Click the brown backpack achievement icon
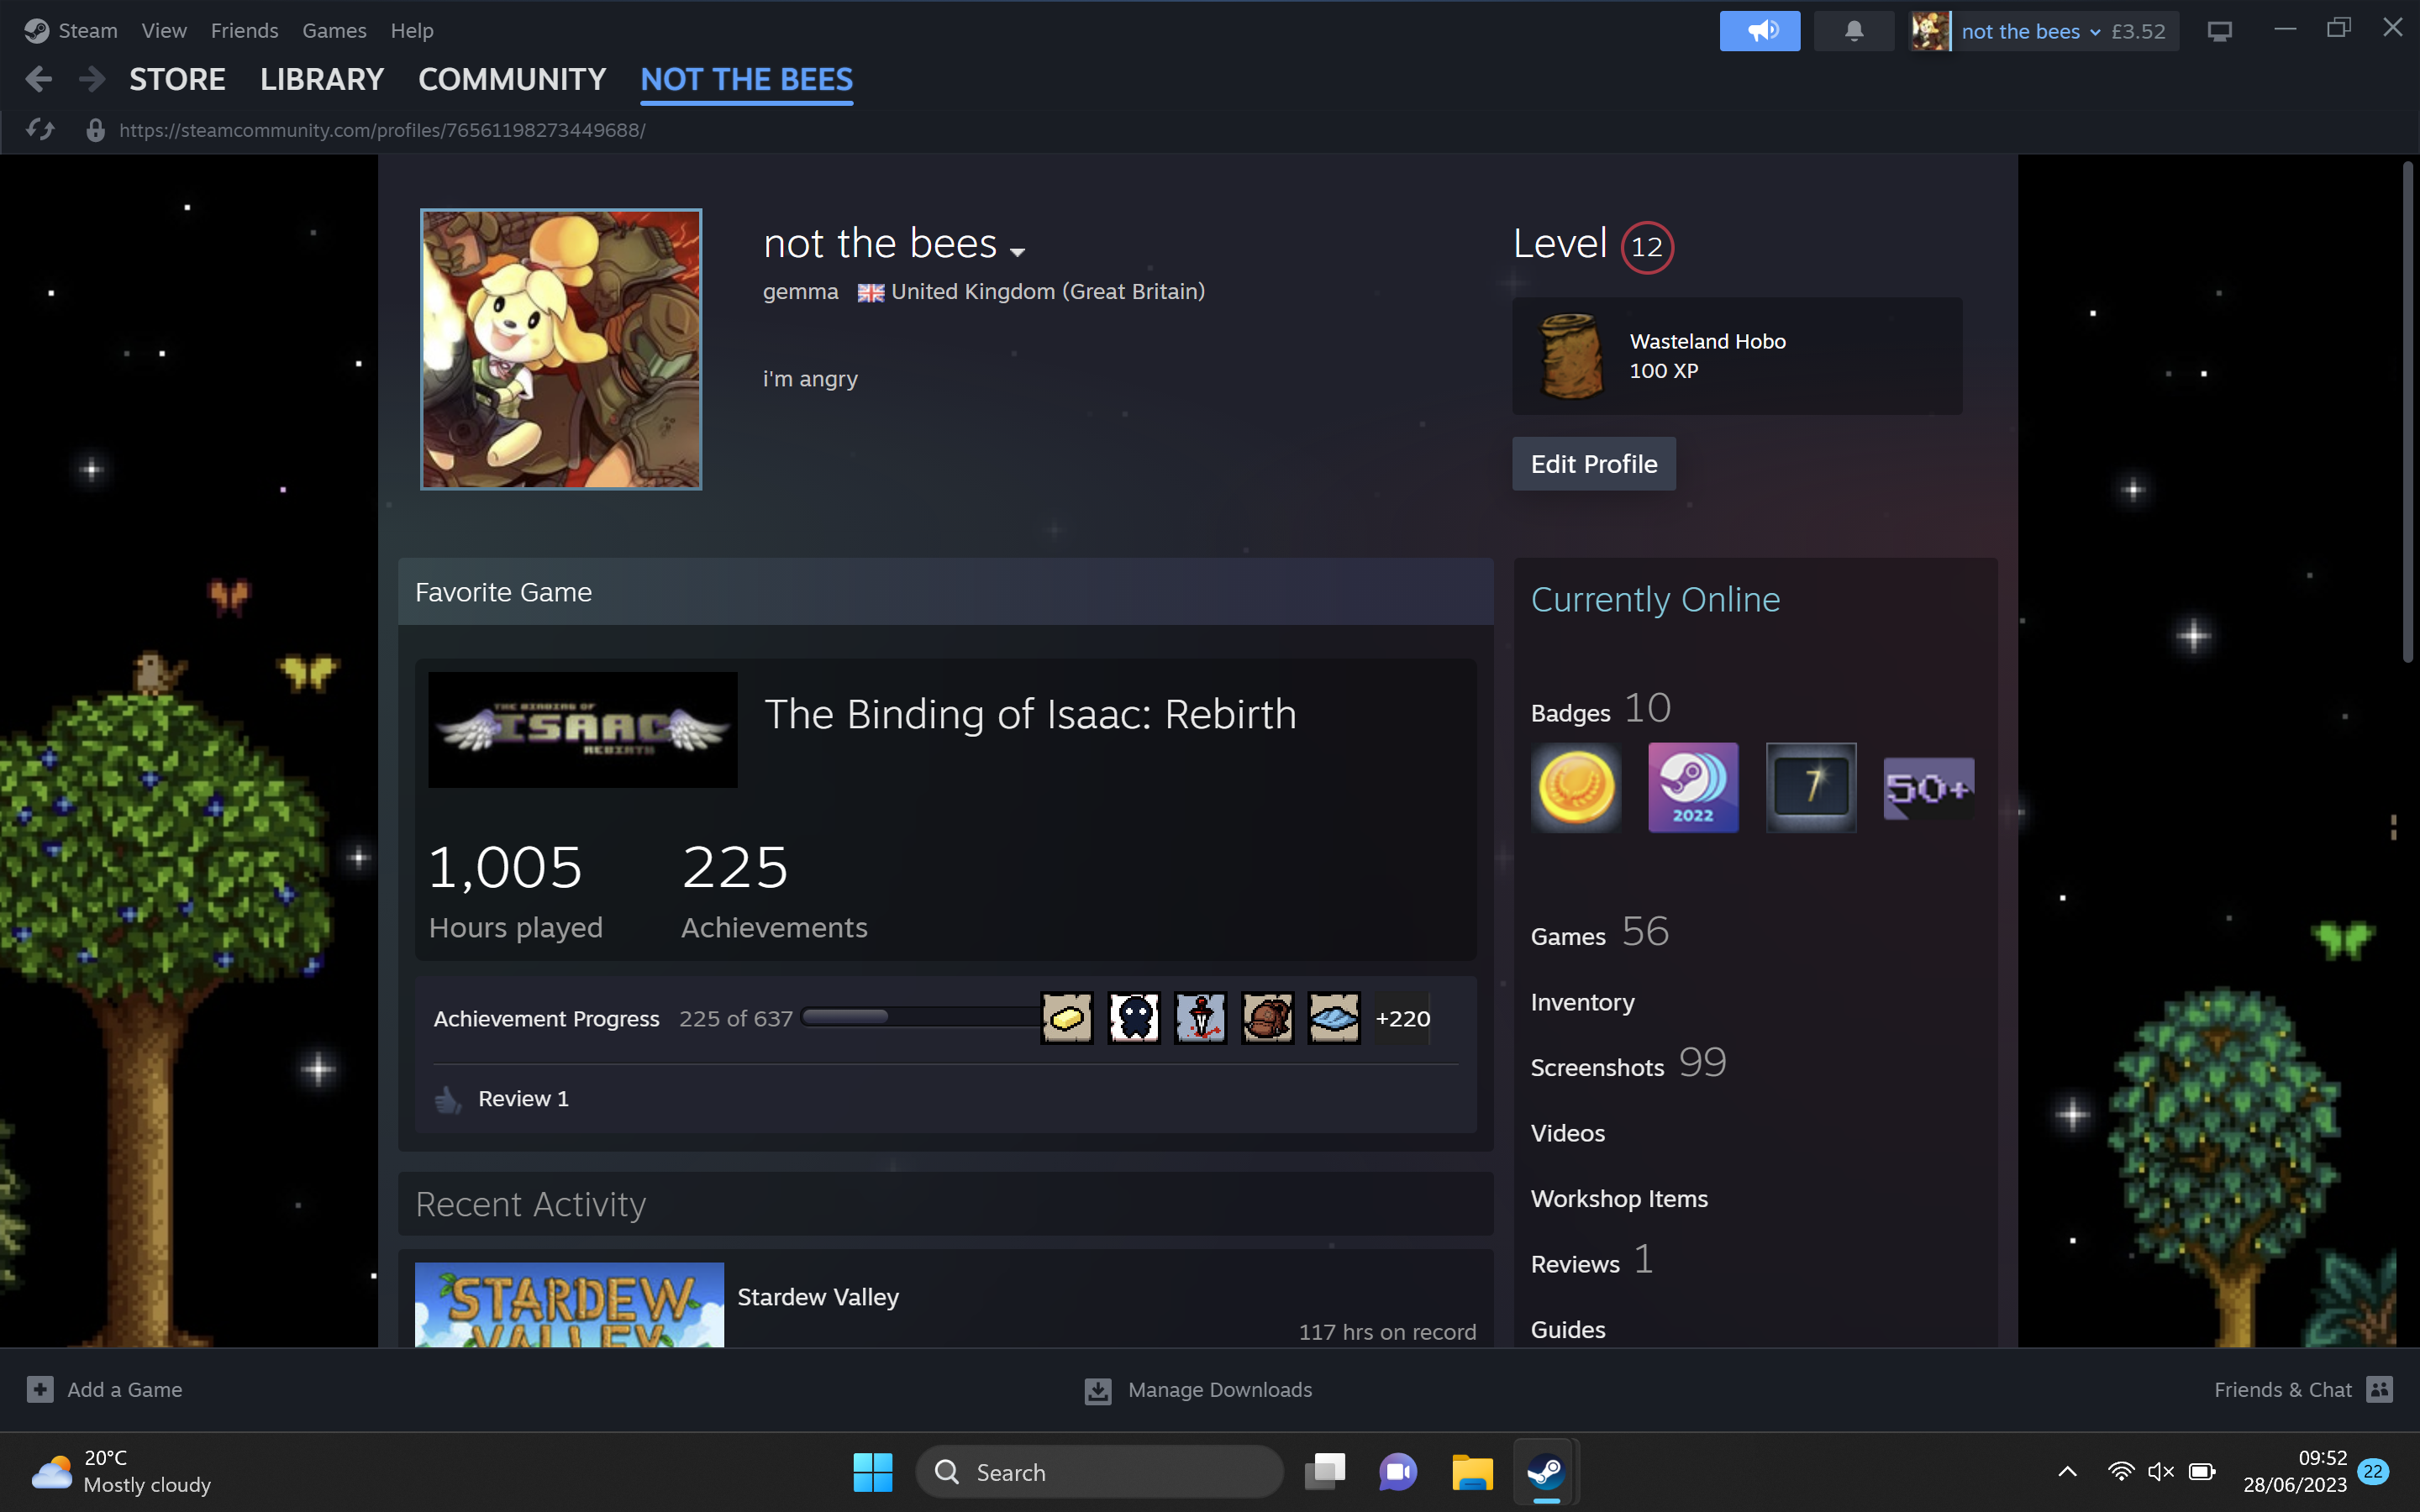2420x1512 pixels. (x=1267, y=1018)
